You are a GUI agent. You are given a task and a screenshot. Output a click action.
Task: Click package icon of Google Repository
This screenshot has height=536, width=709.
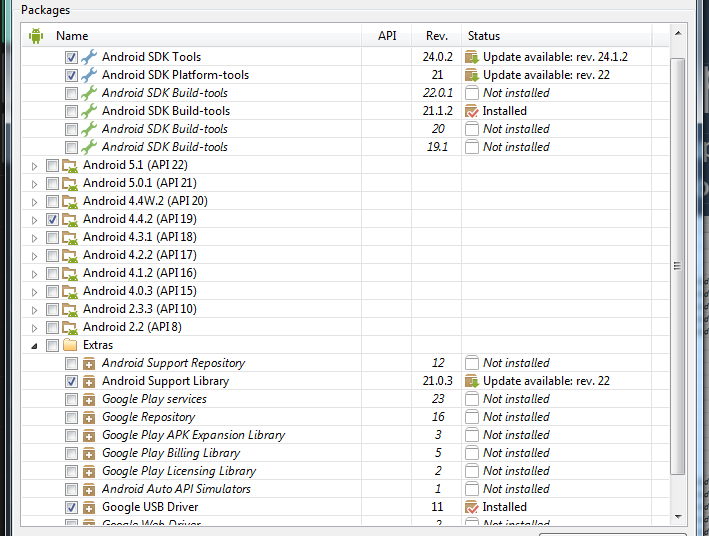pos(89,417)
